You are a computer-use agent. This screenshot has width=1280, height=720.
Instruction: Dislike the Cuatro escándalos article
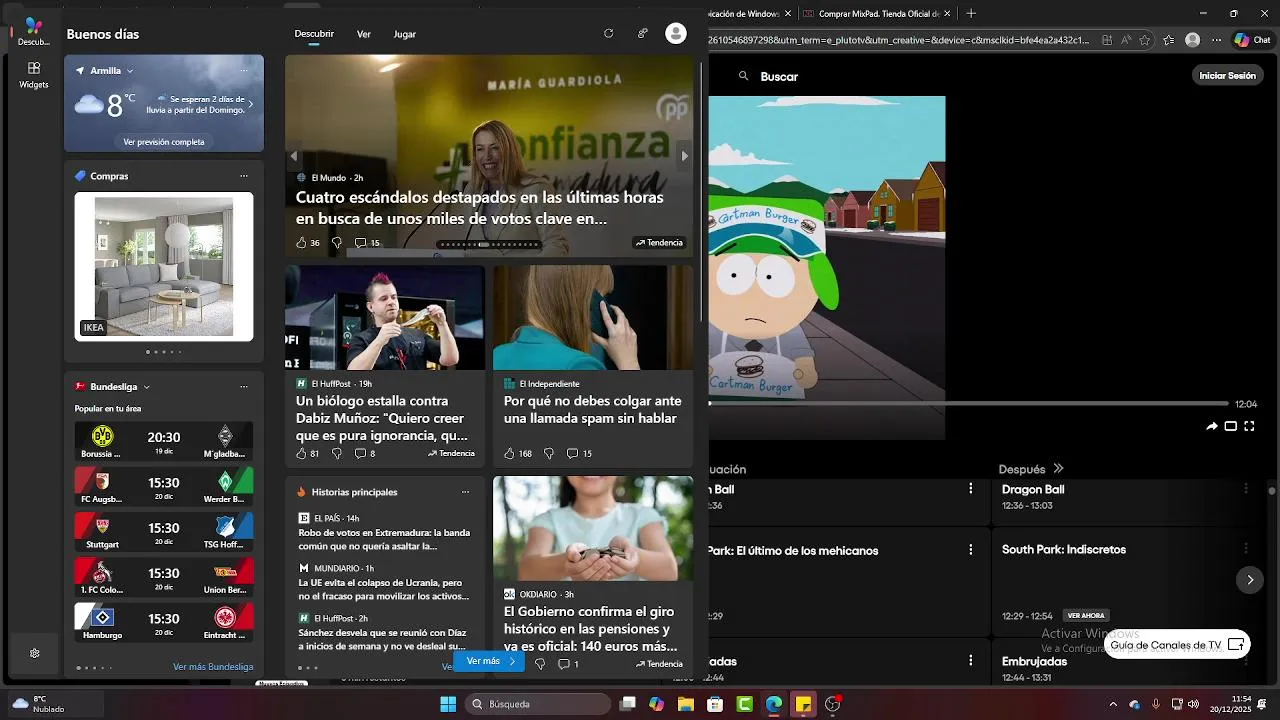[x=336, y=243]
